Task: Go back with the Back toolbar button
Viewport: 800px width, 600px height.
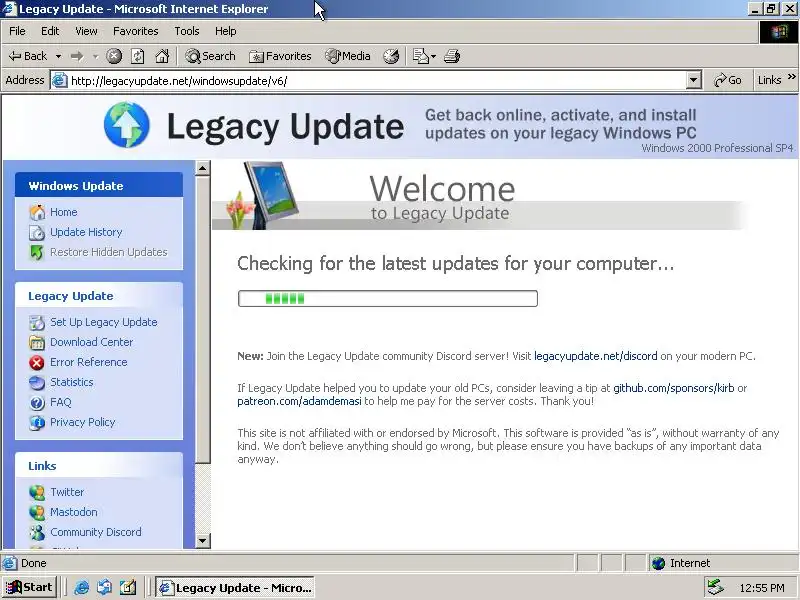Action: [28, 56]
